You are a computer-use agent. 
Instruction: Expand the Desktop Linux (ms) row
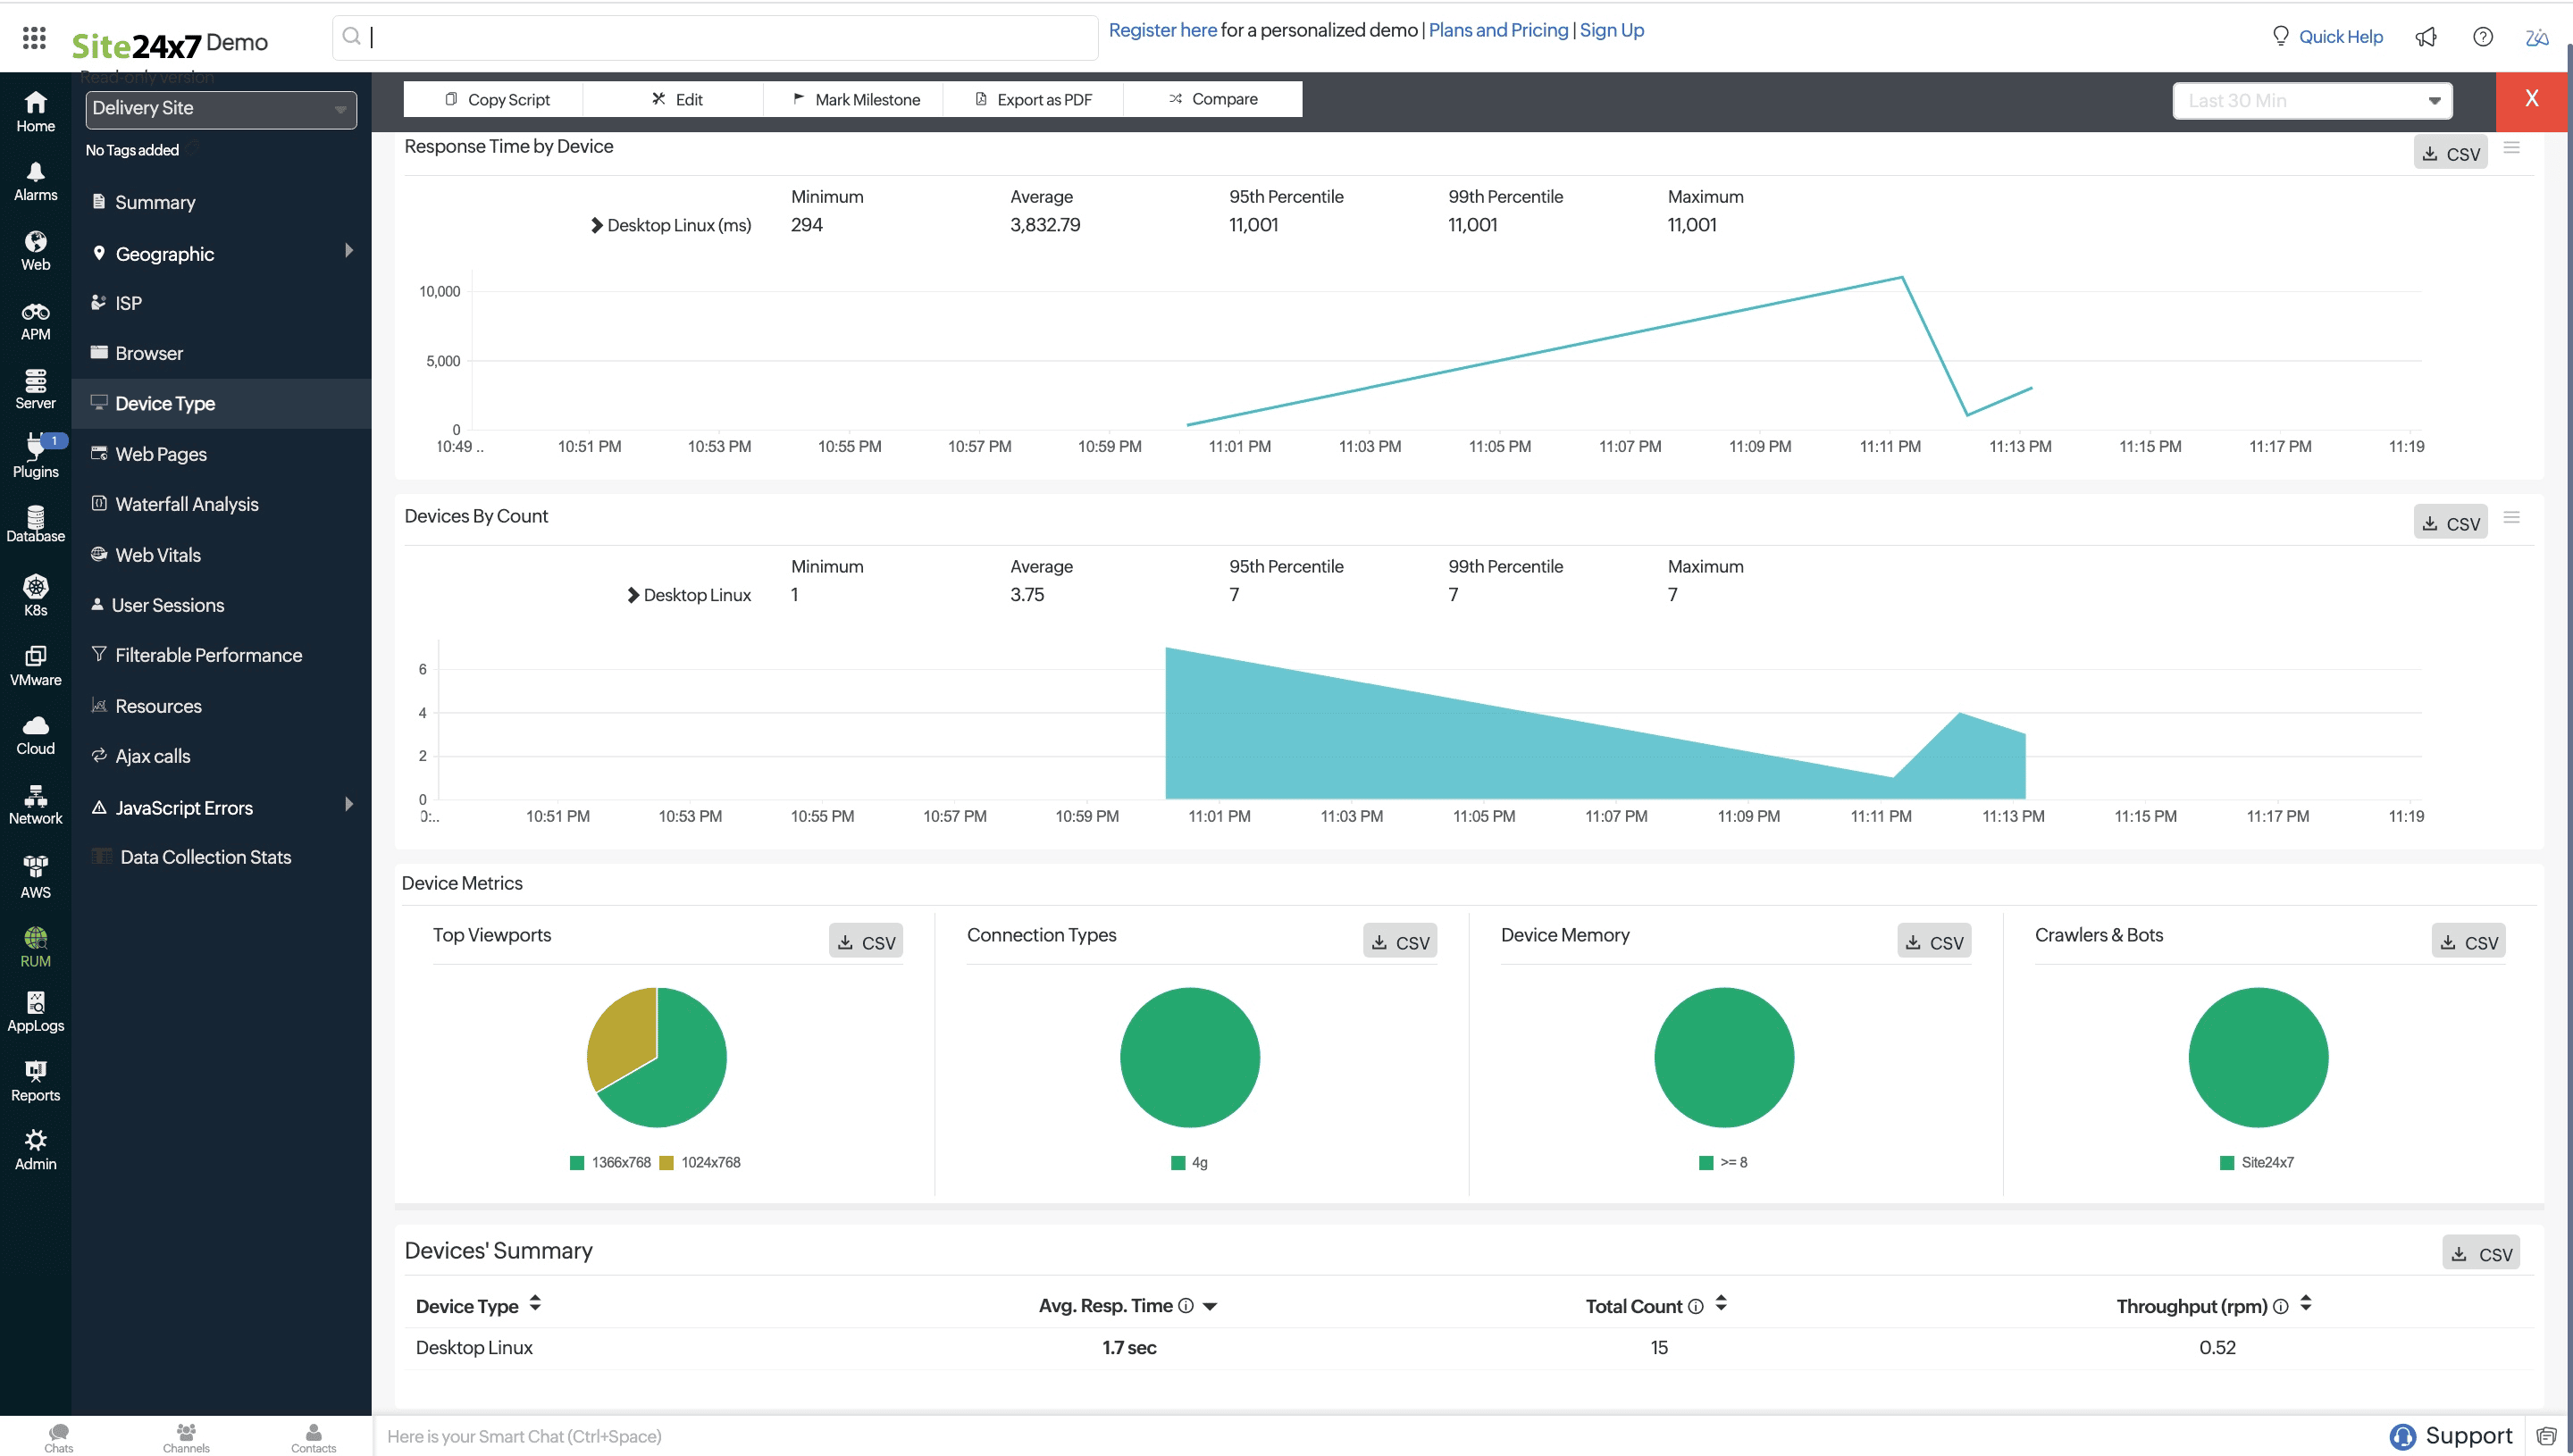[597, 225]
